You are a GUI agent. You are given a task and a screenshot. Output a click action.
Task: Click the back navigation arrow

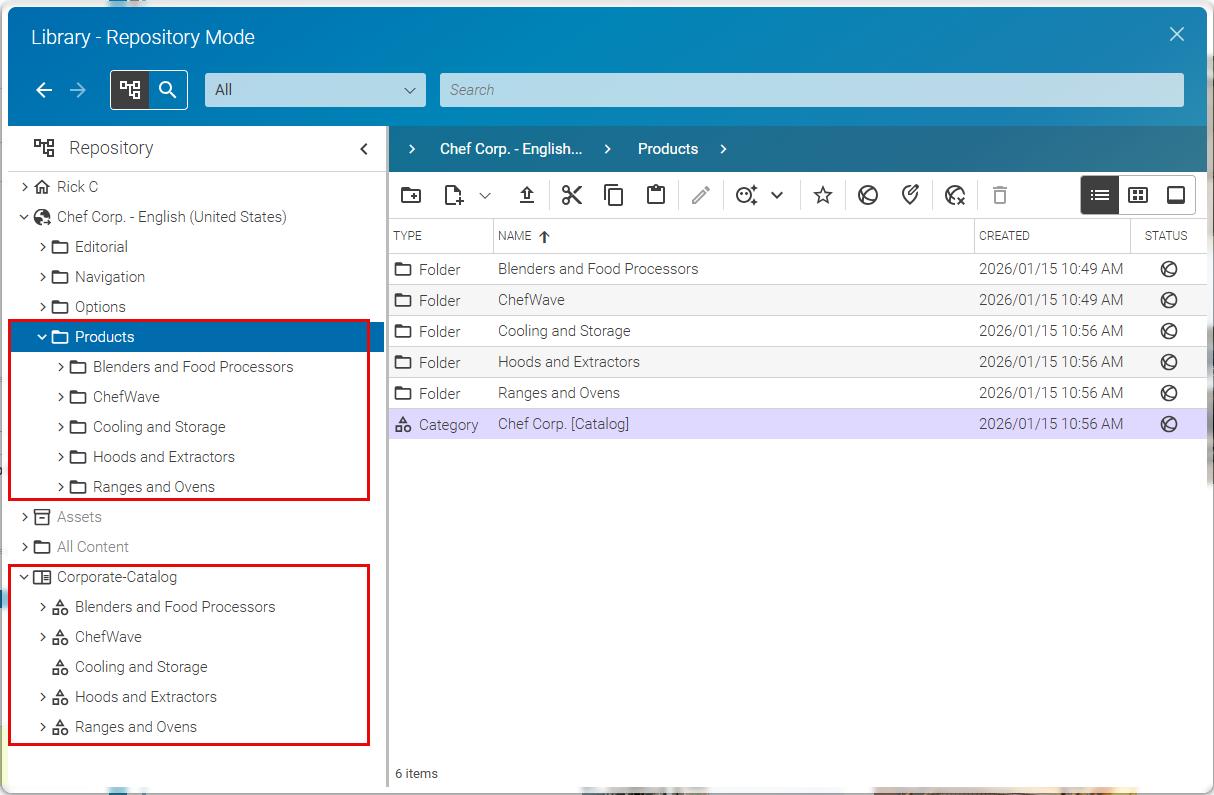[x=44, y=89]
